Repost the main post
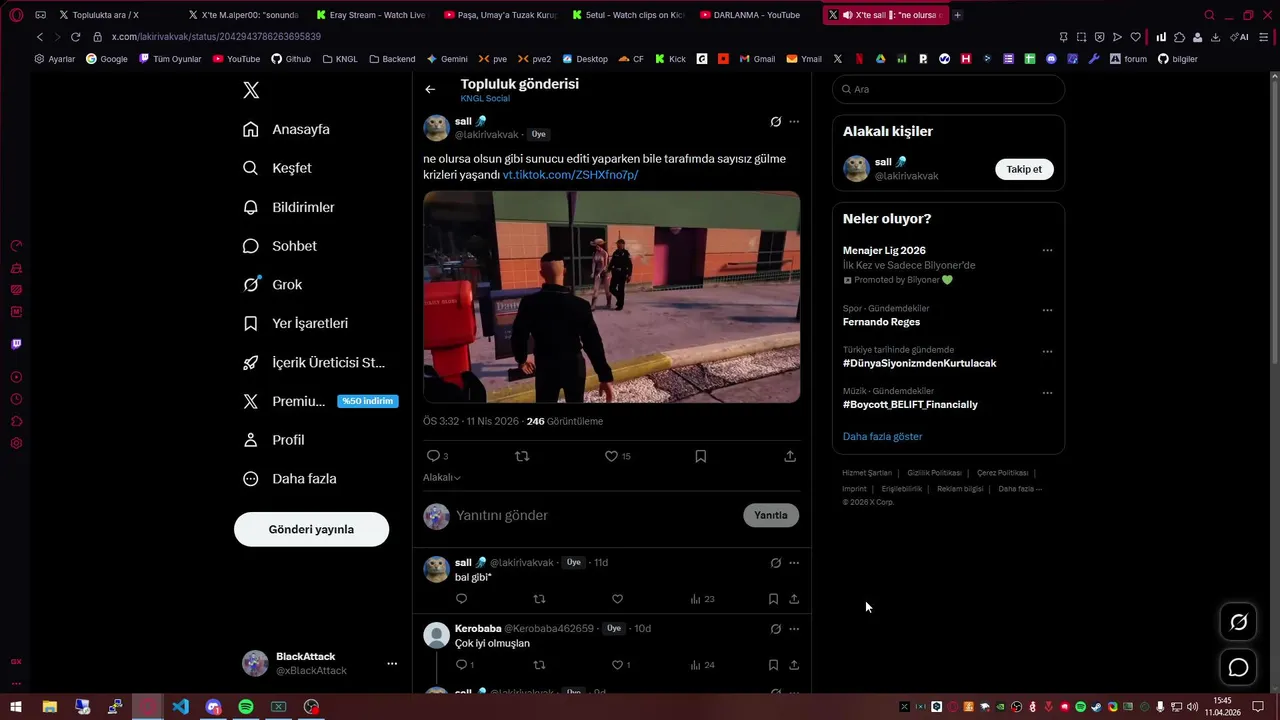Screen dimensions: 1280x720 [522, 456]
